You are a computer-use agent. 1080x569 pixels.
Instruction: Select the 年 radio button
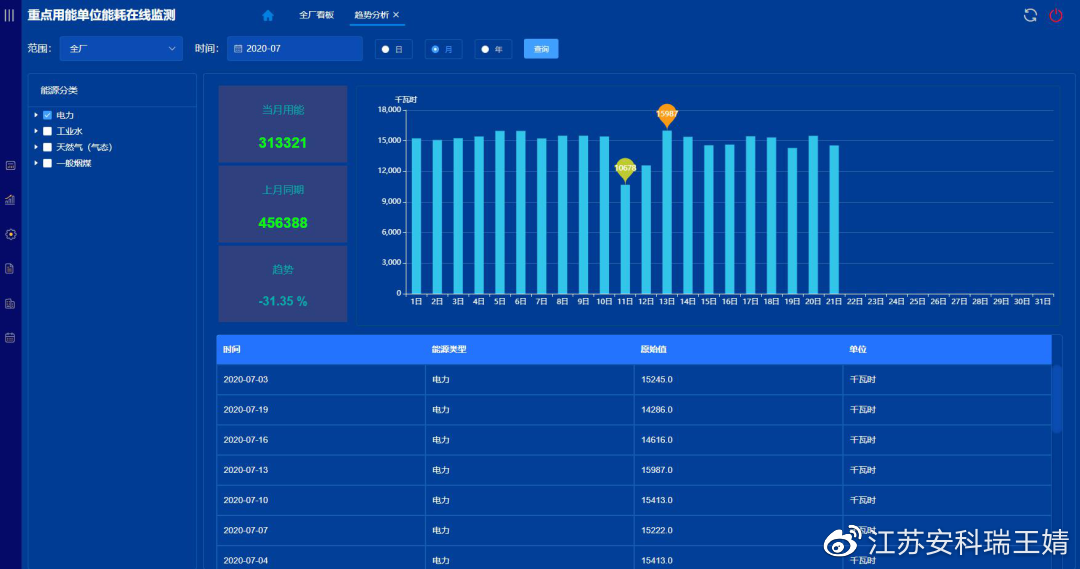pos(485,50)
